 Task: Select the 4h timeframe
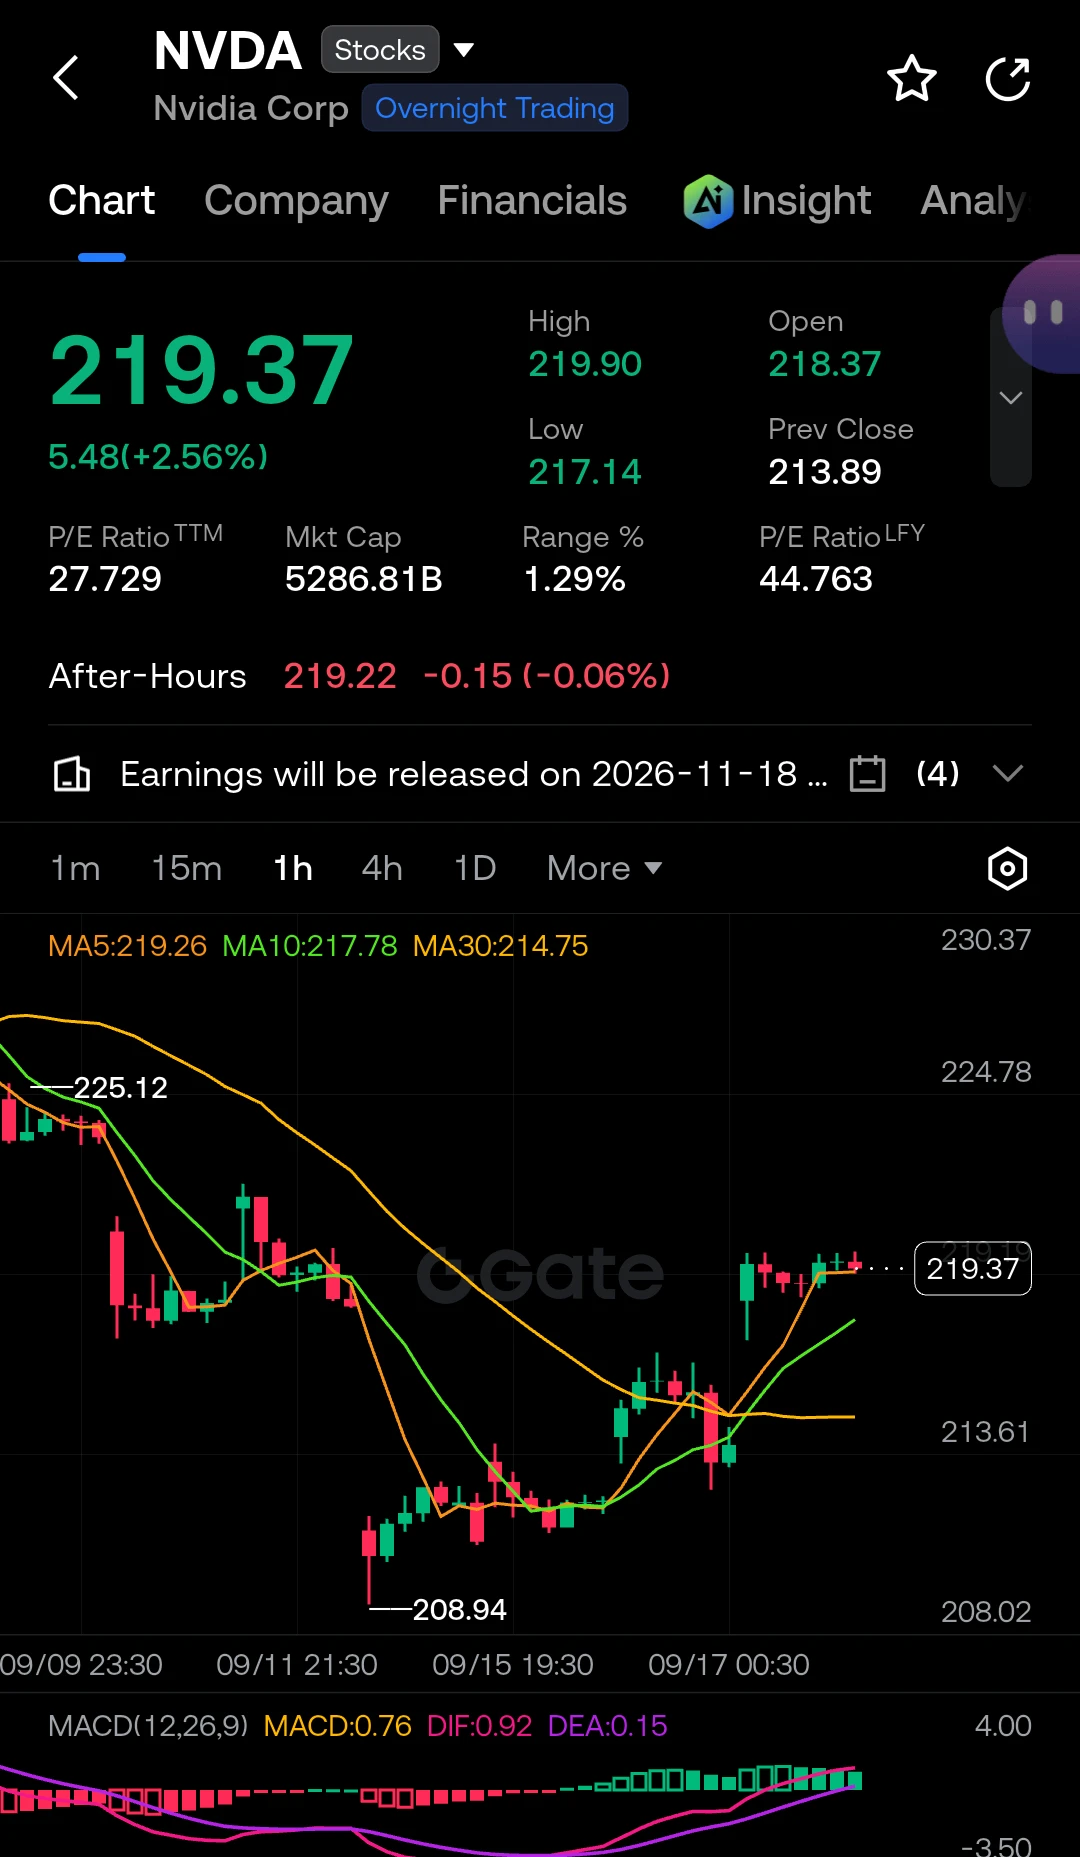click(x=382, y=868)
